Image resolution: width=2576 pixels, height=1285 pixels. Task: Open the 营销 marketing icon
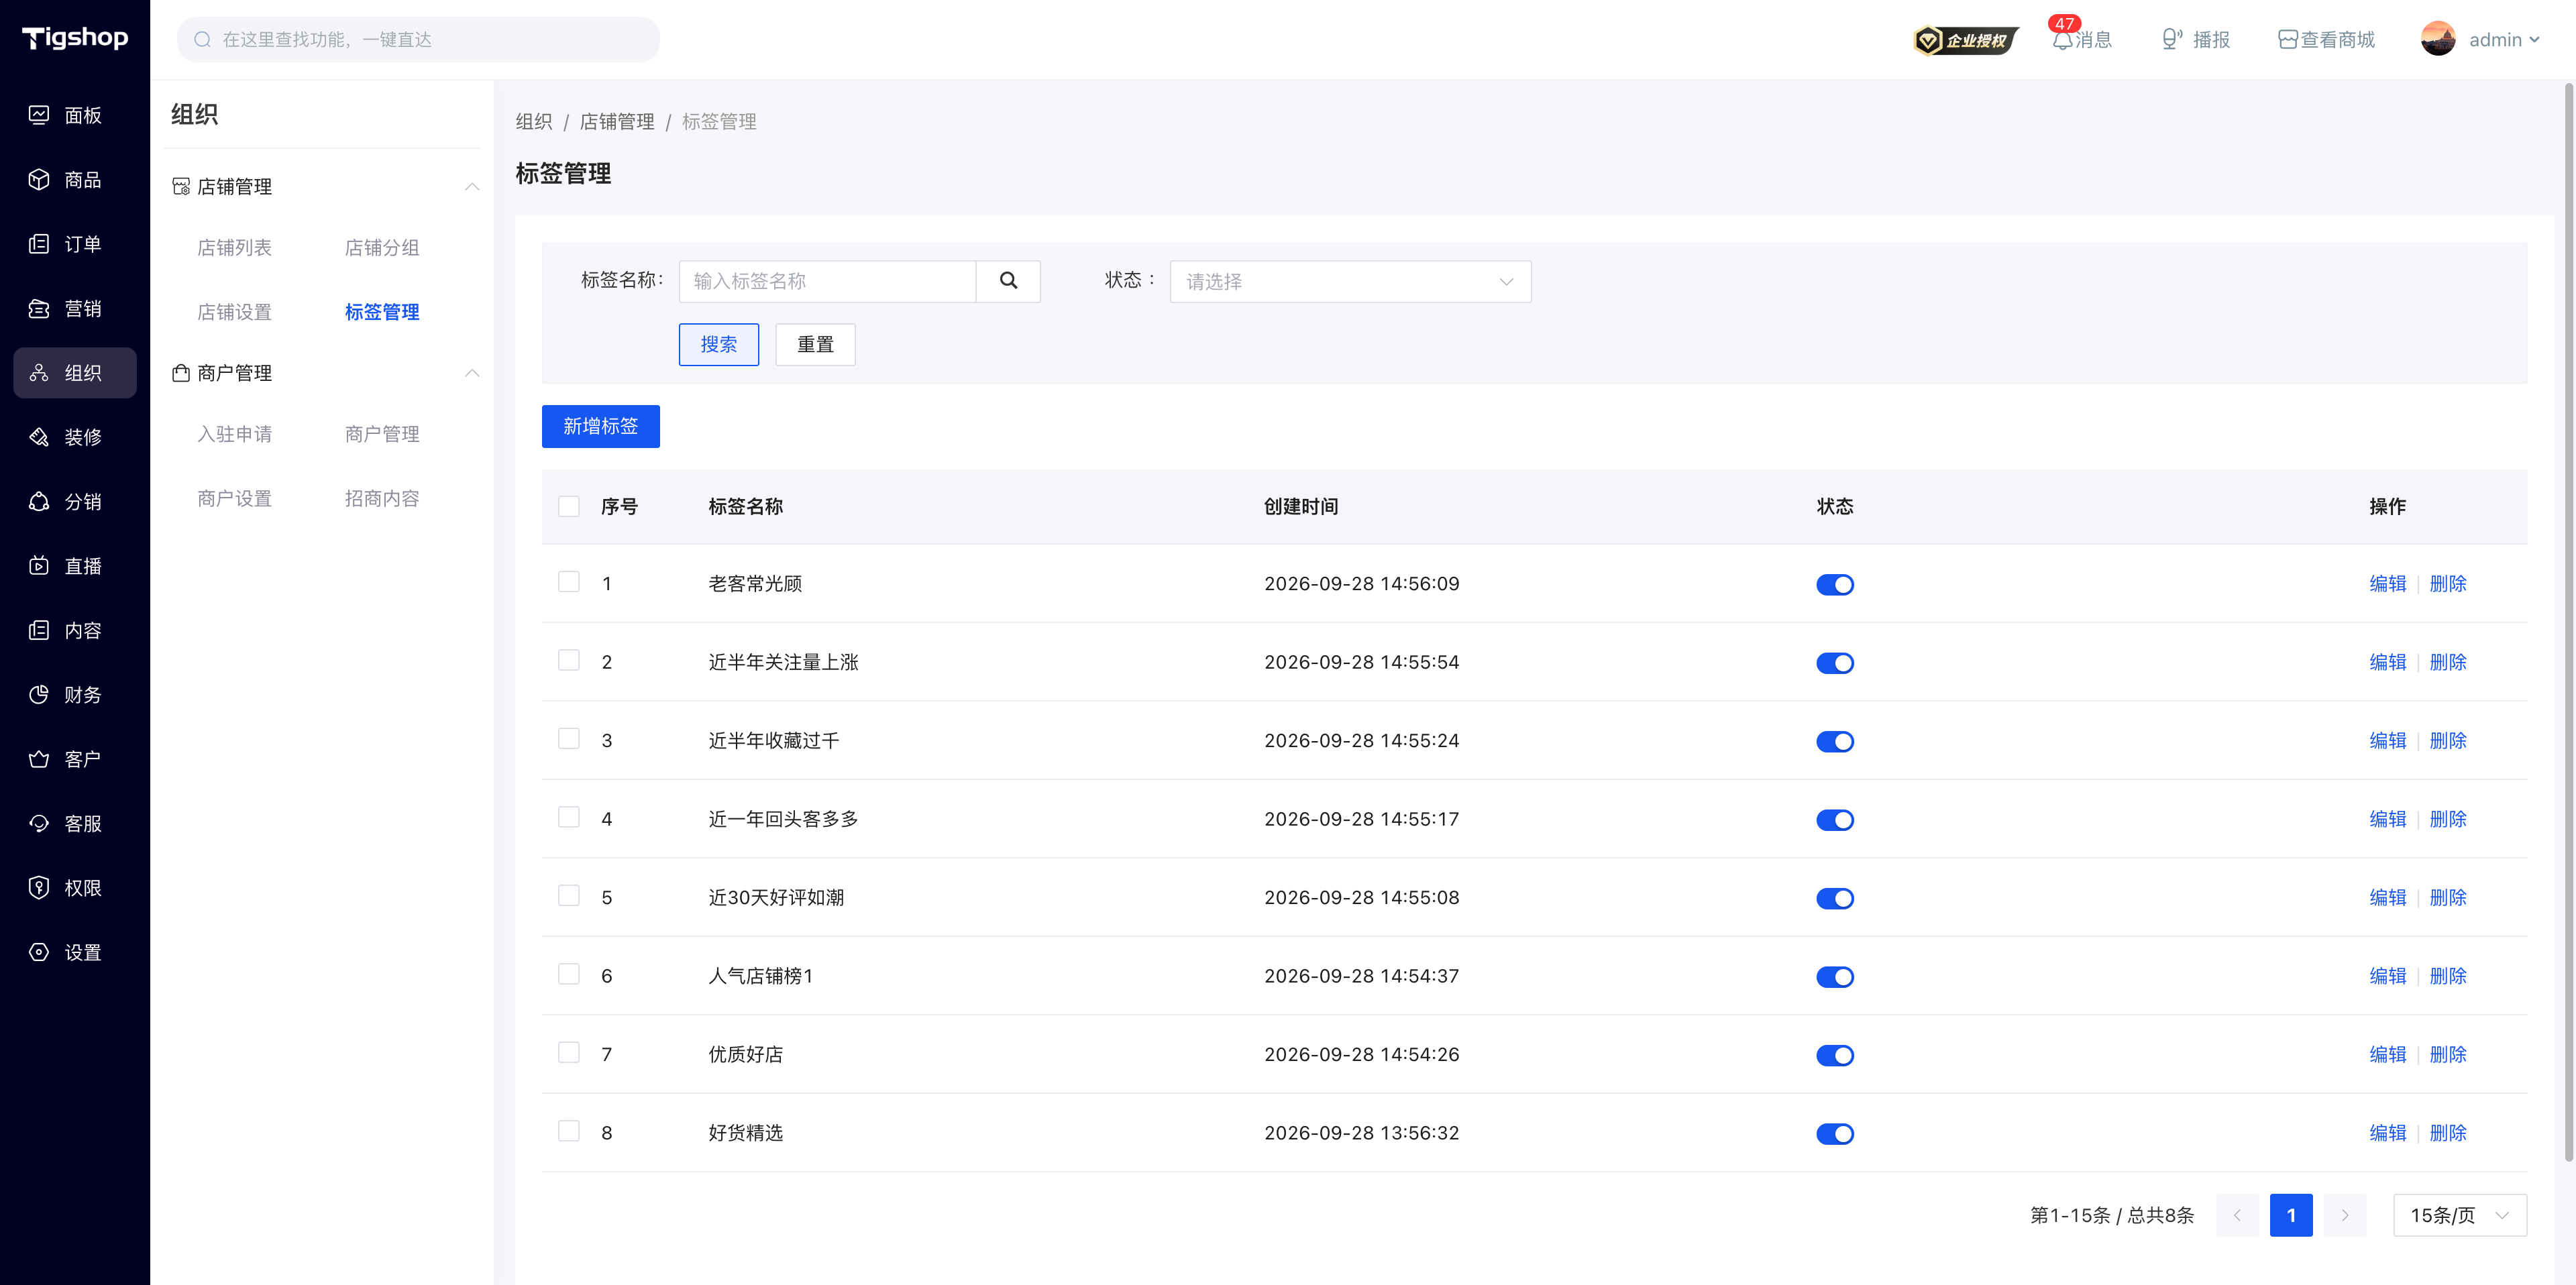point(39,309)
